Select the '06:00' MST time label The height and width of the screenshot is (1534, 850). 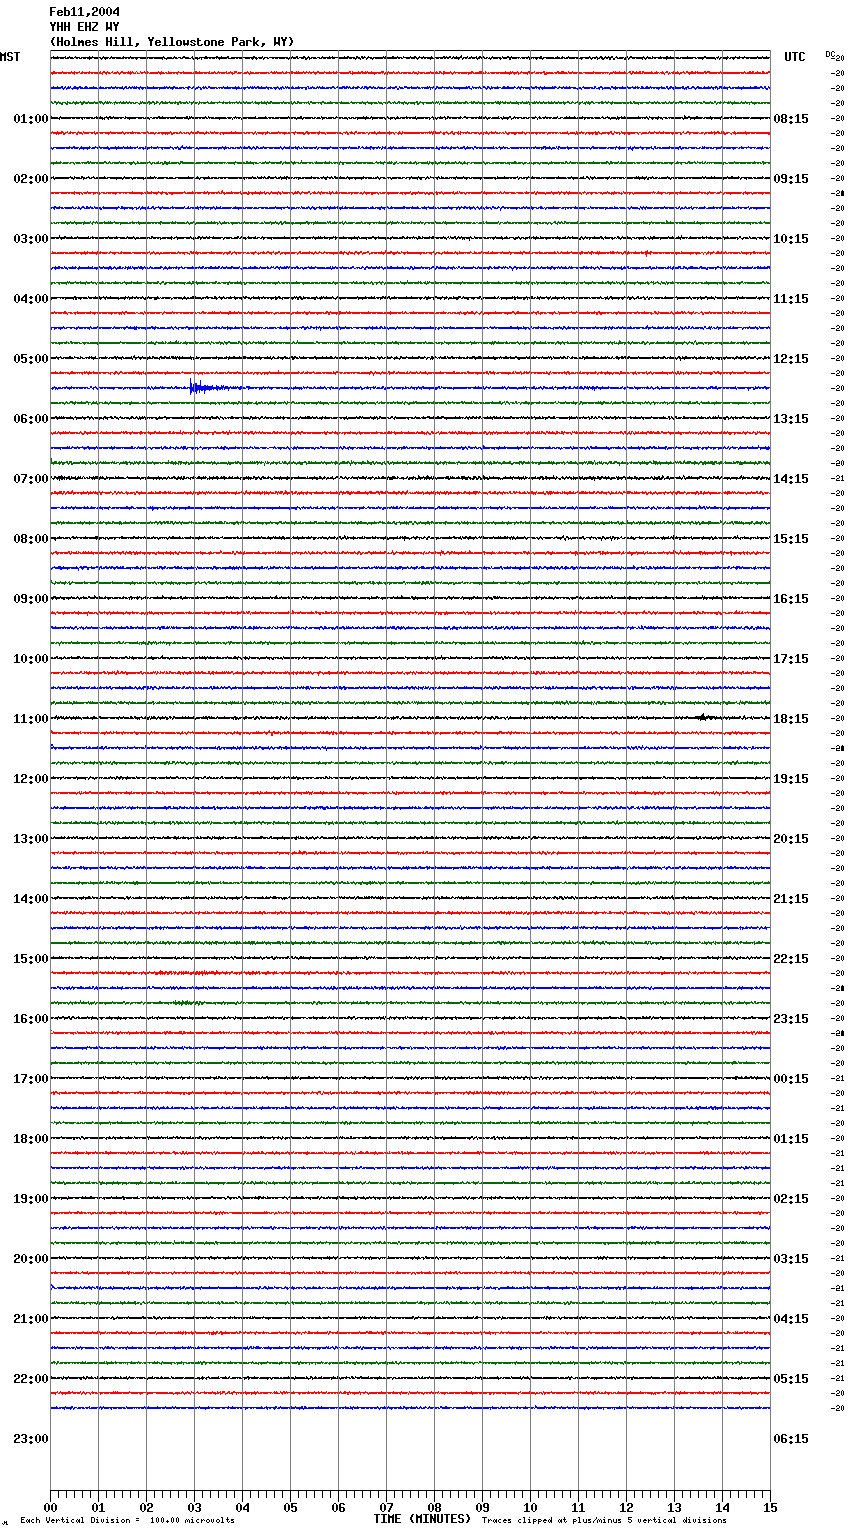pyautogui.click(x=31, y=419)
